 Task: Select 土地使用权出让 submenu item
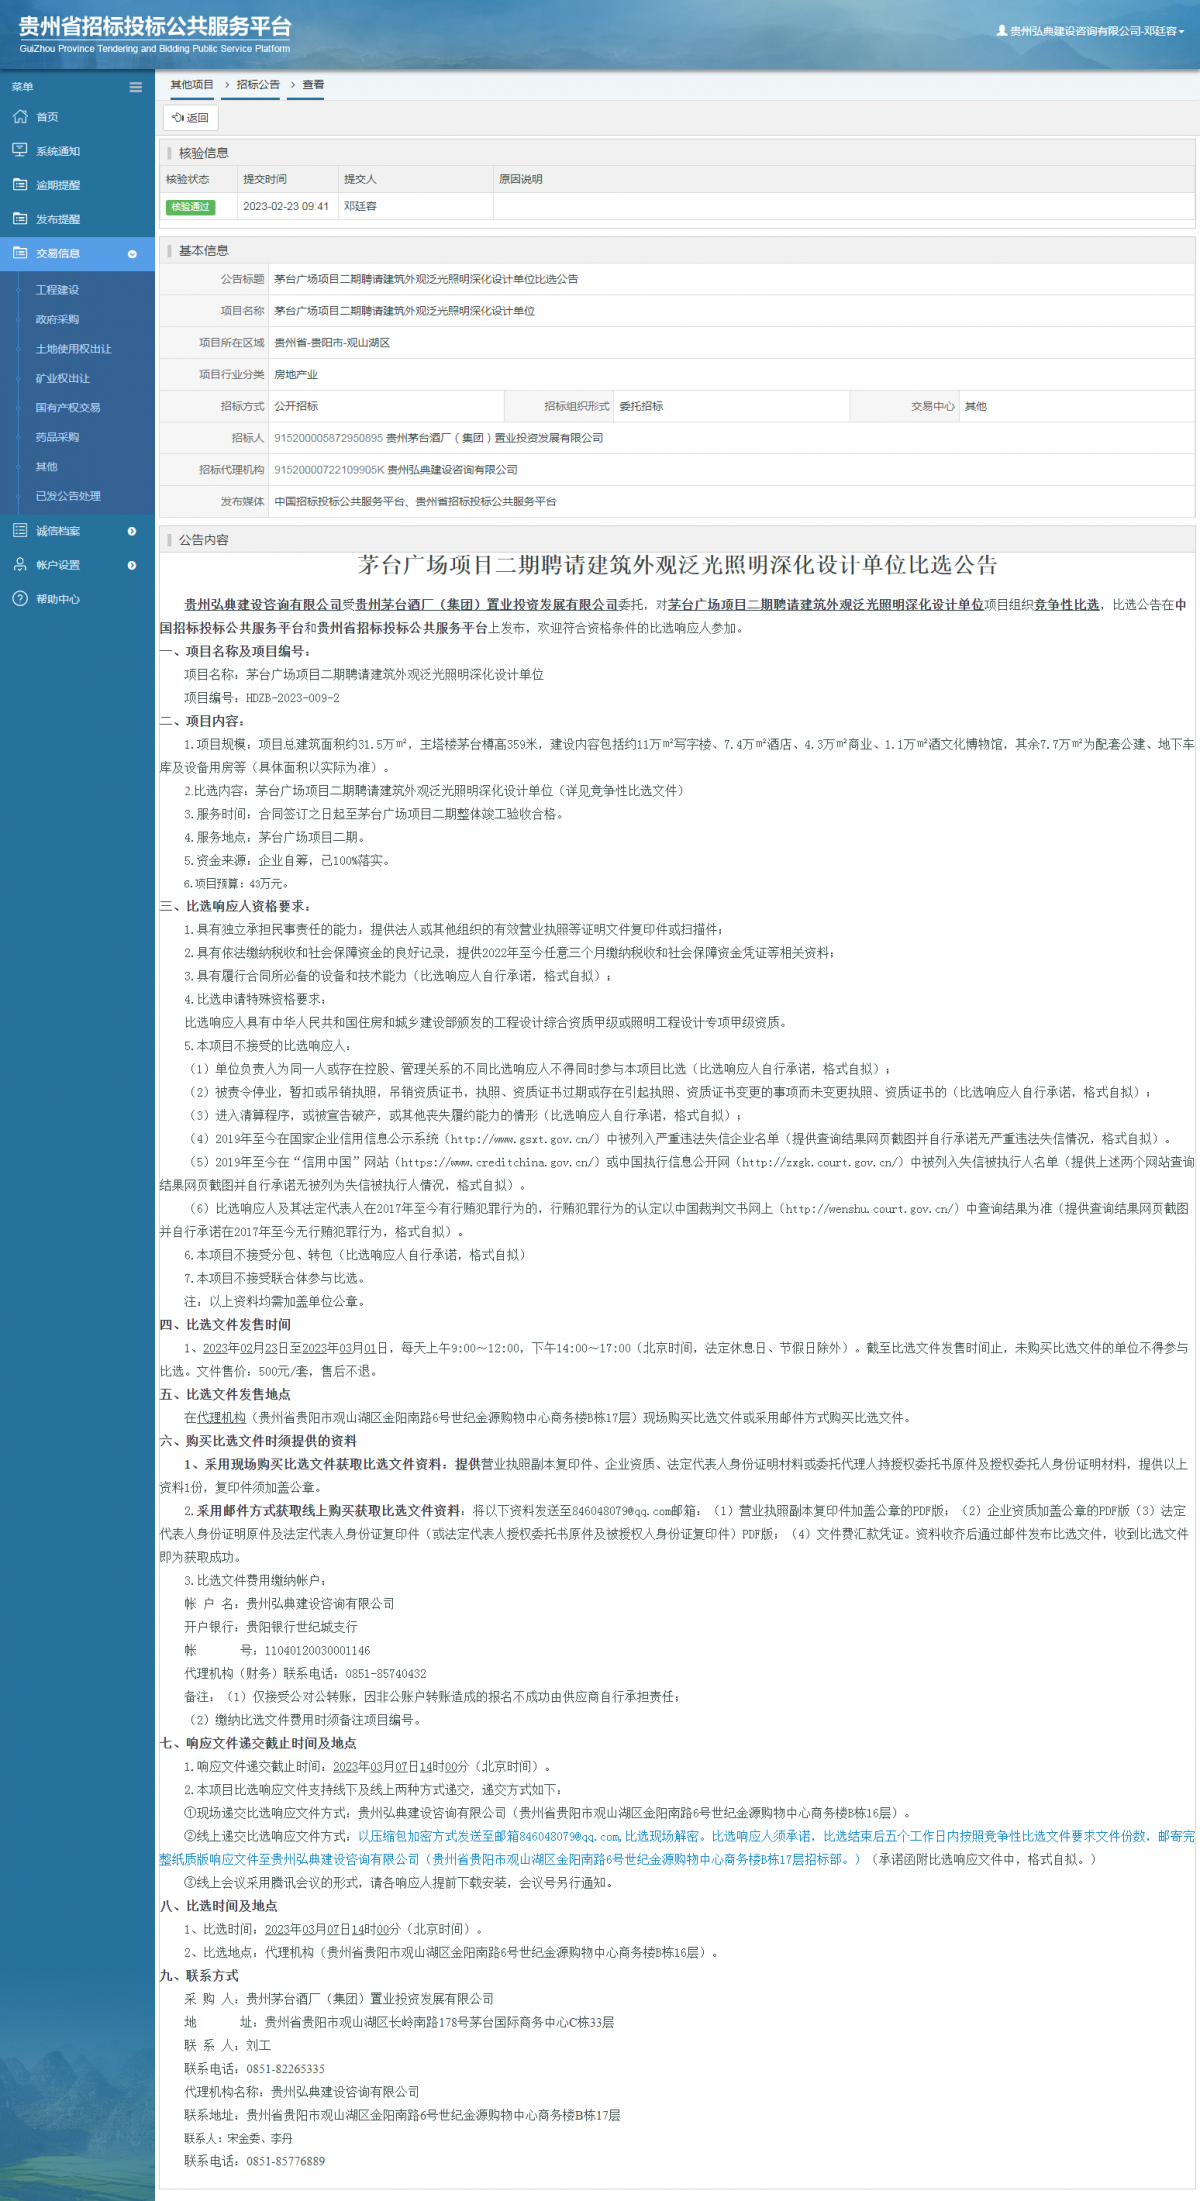pyautogui.click(x=74, y=349)
